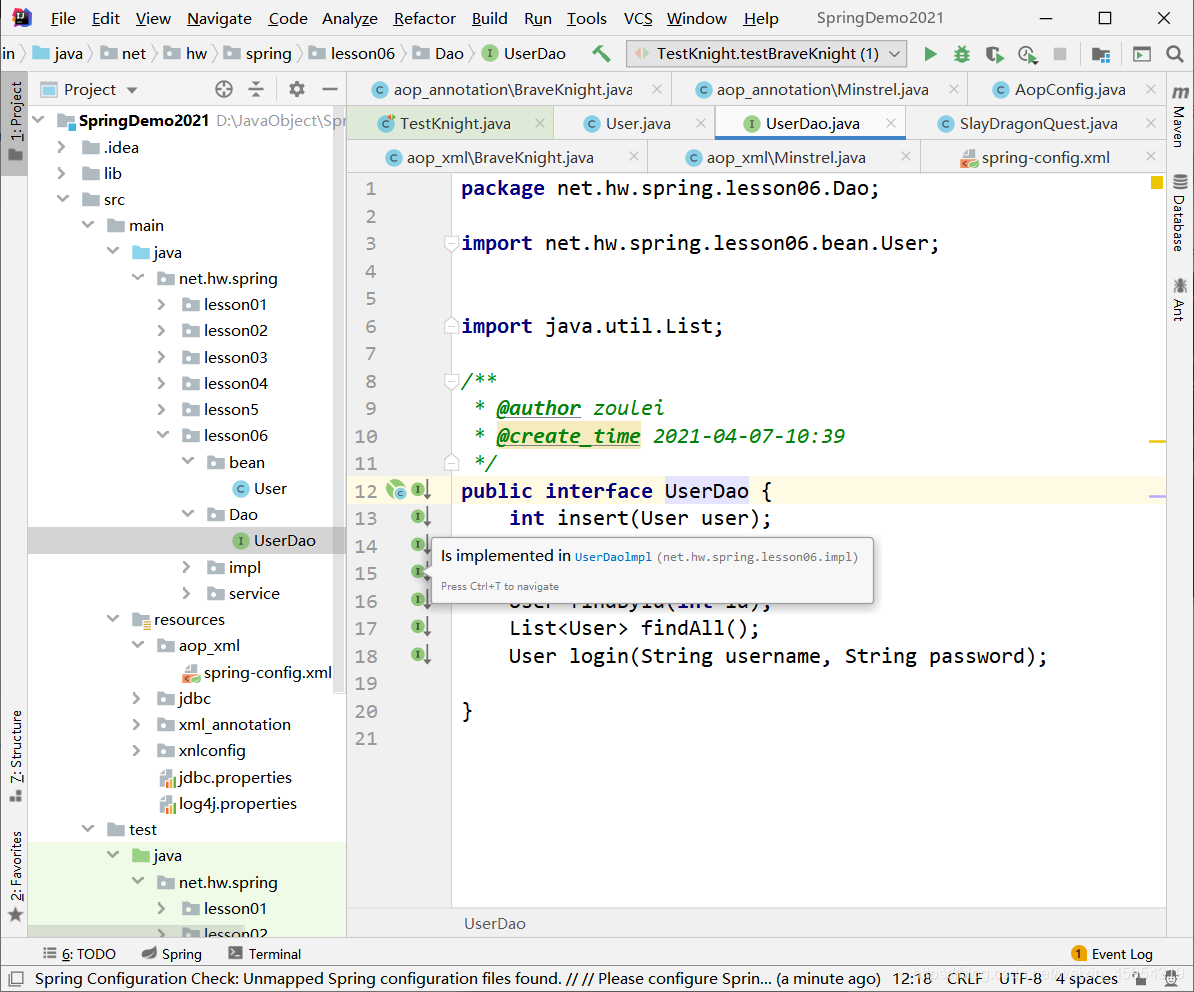Open the Database tool window
This screenshot has width=1194, height=992.
[1180, 212]
